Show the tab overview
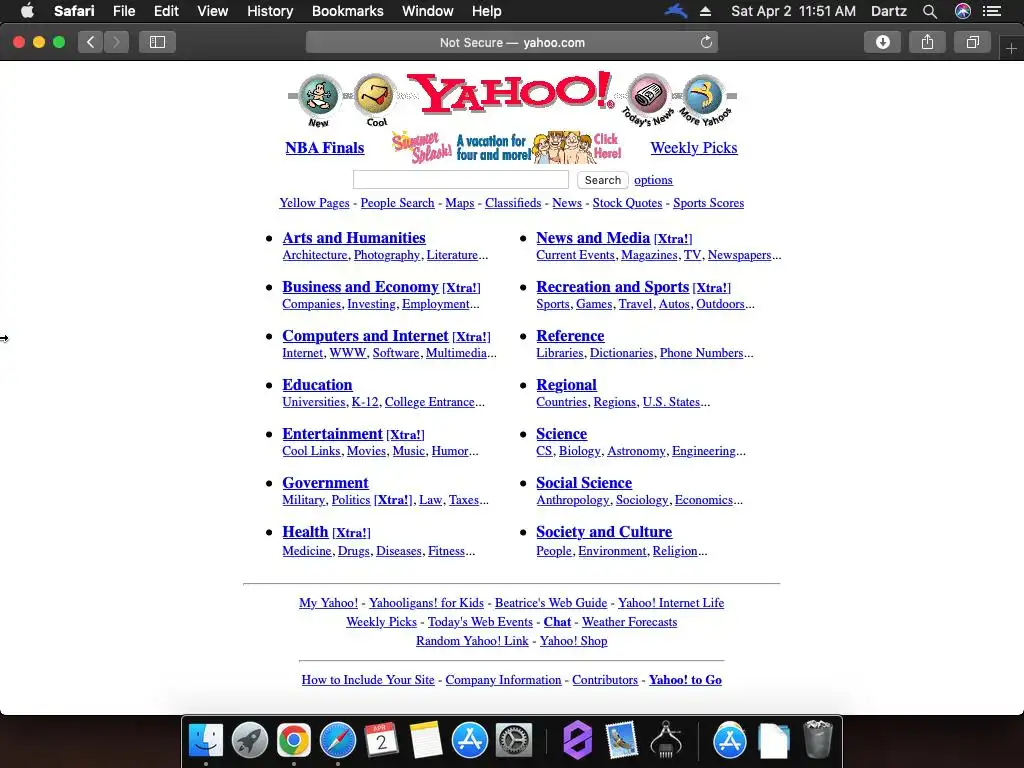Image resolution: width=1024 pixels, height=768 pixels. (x=972, y=42)
